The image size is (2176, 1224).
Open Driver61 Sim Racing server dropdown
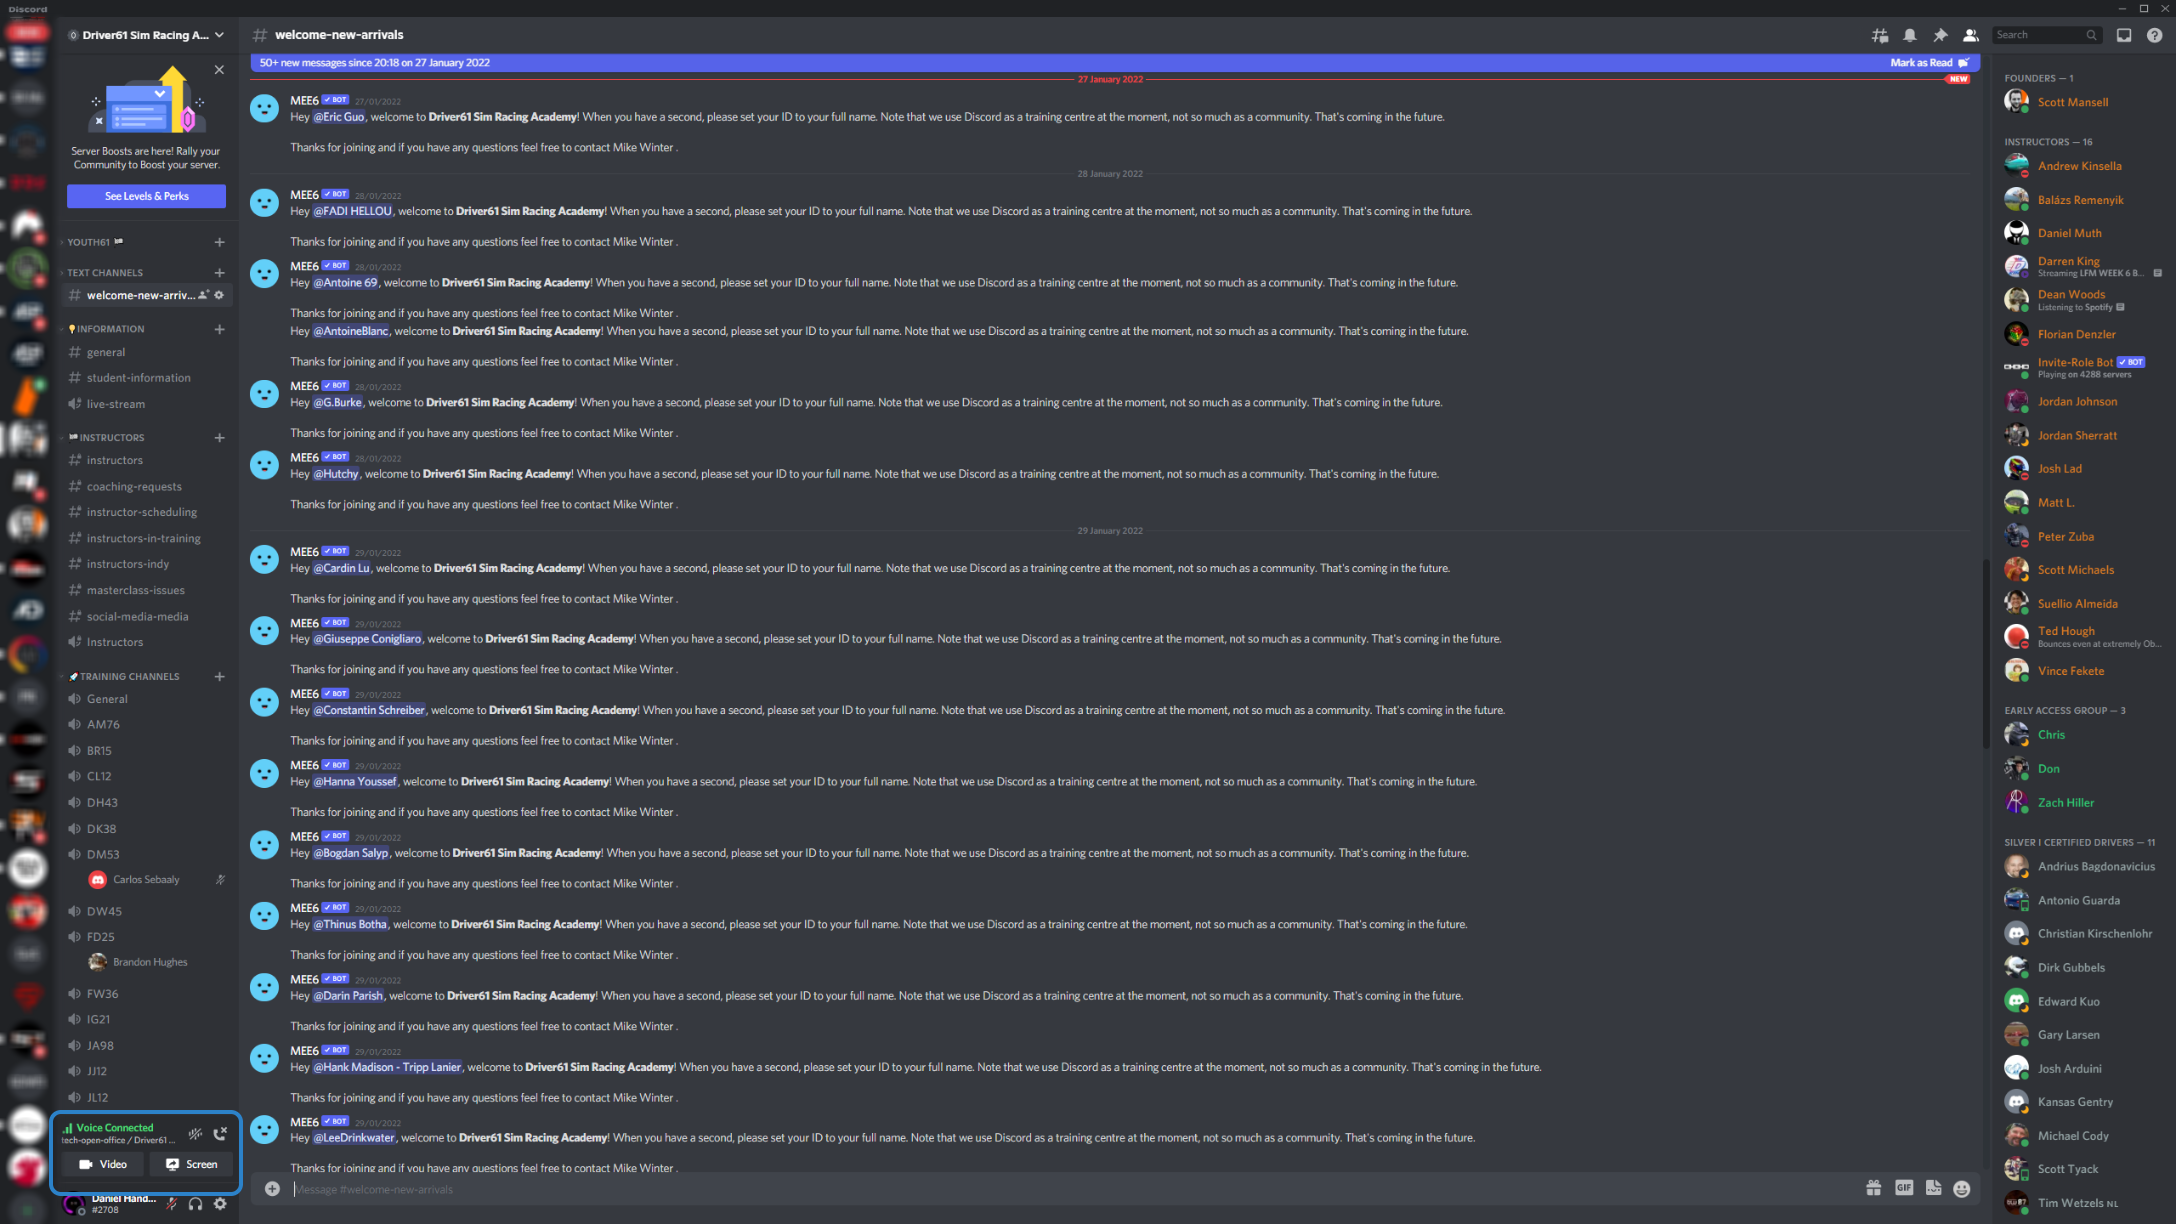pos(147,35)
